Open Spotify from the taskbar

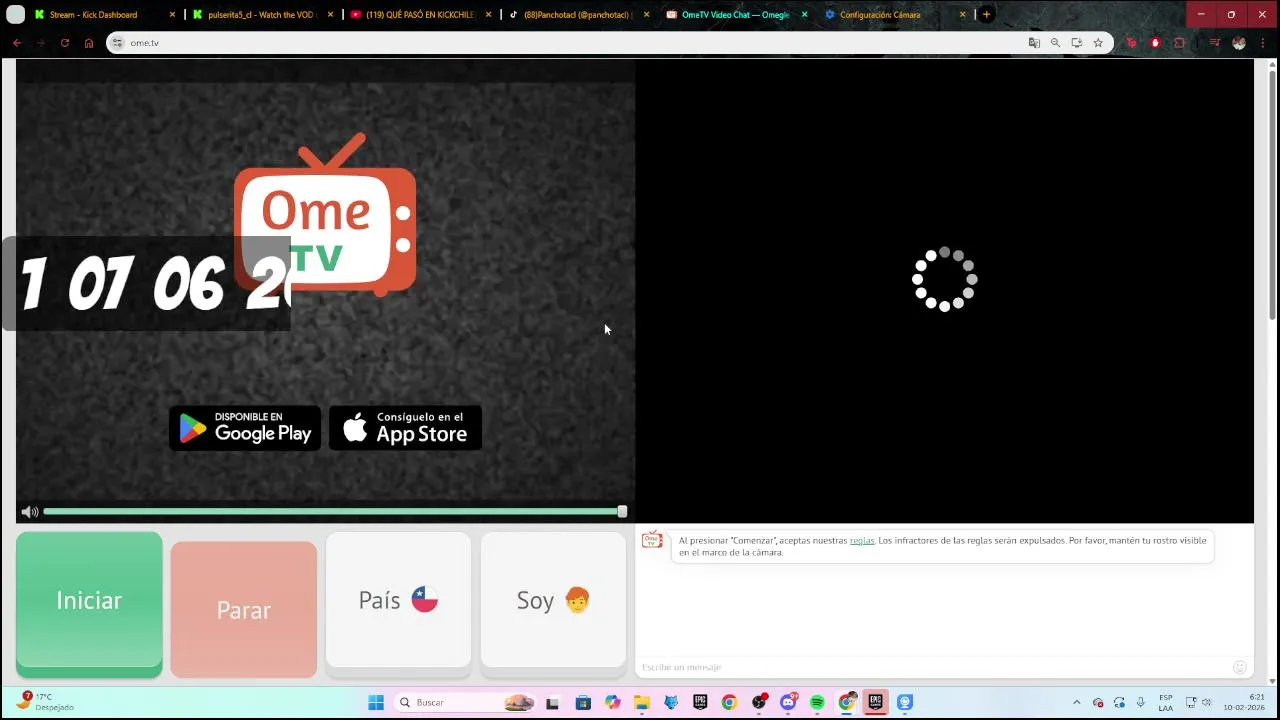point(817,703)
